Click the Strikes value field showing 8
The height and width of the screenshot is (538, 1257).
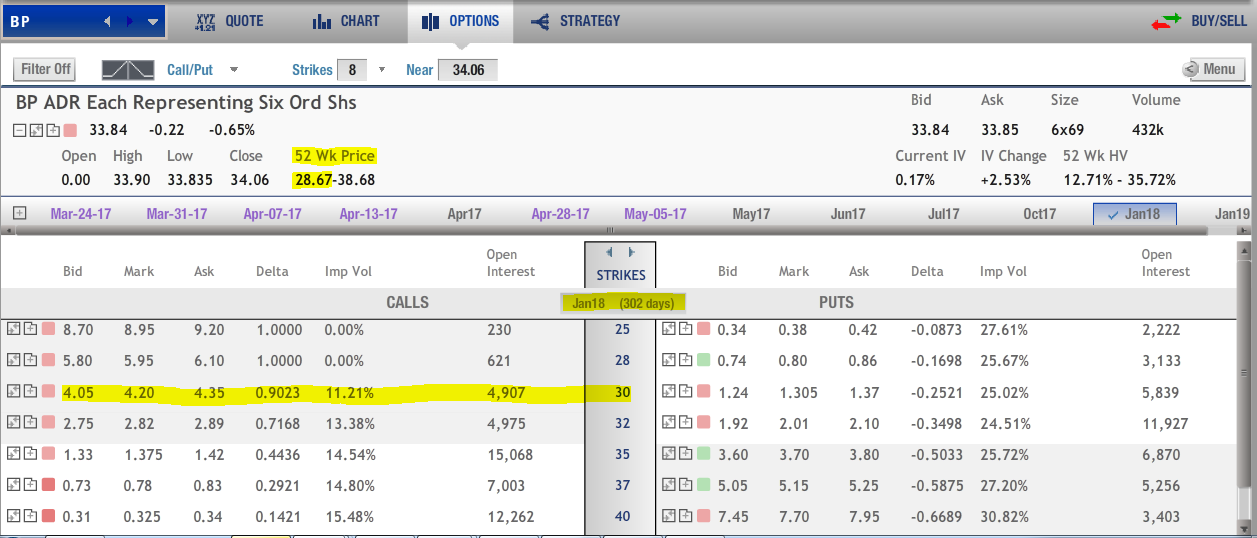click(351, 70)
